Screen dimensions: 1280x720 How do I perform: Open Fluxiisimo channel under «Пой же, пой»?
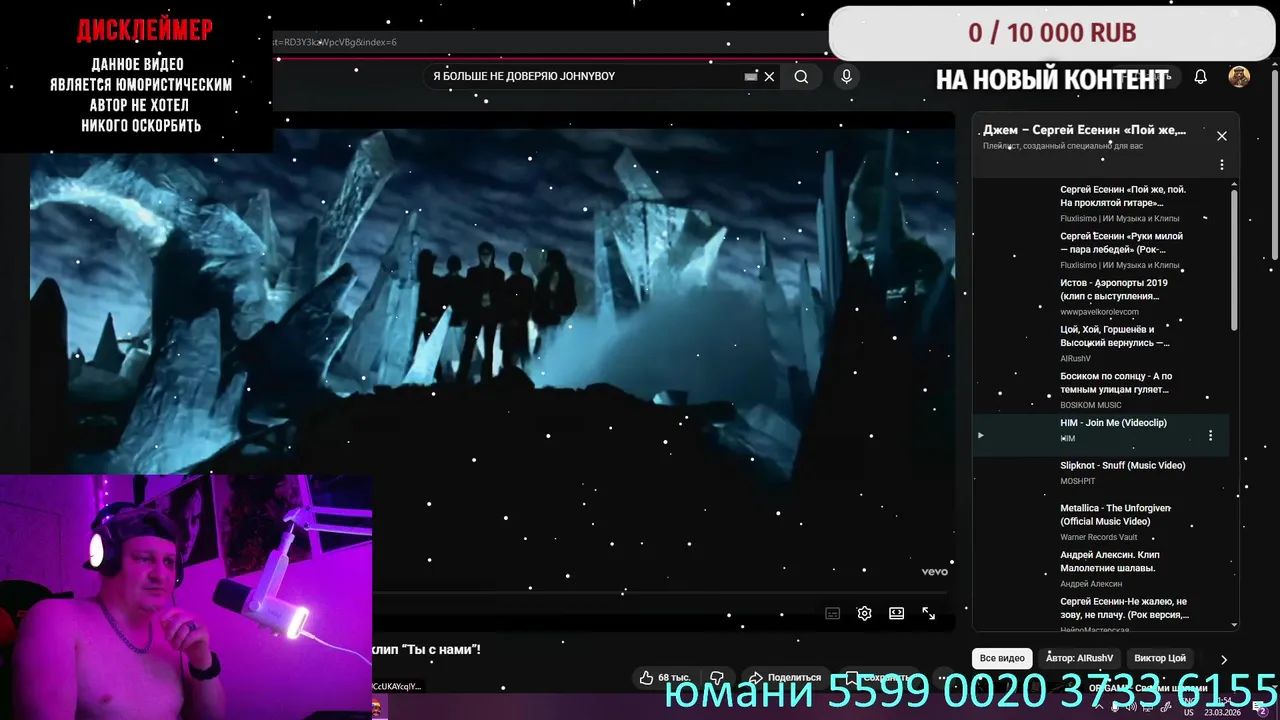coord(1119,218)
